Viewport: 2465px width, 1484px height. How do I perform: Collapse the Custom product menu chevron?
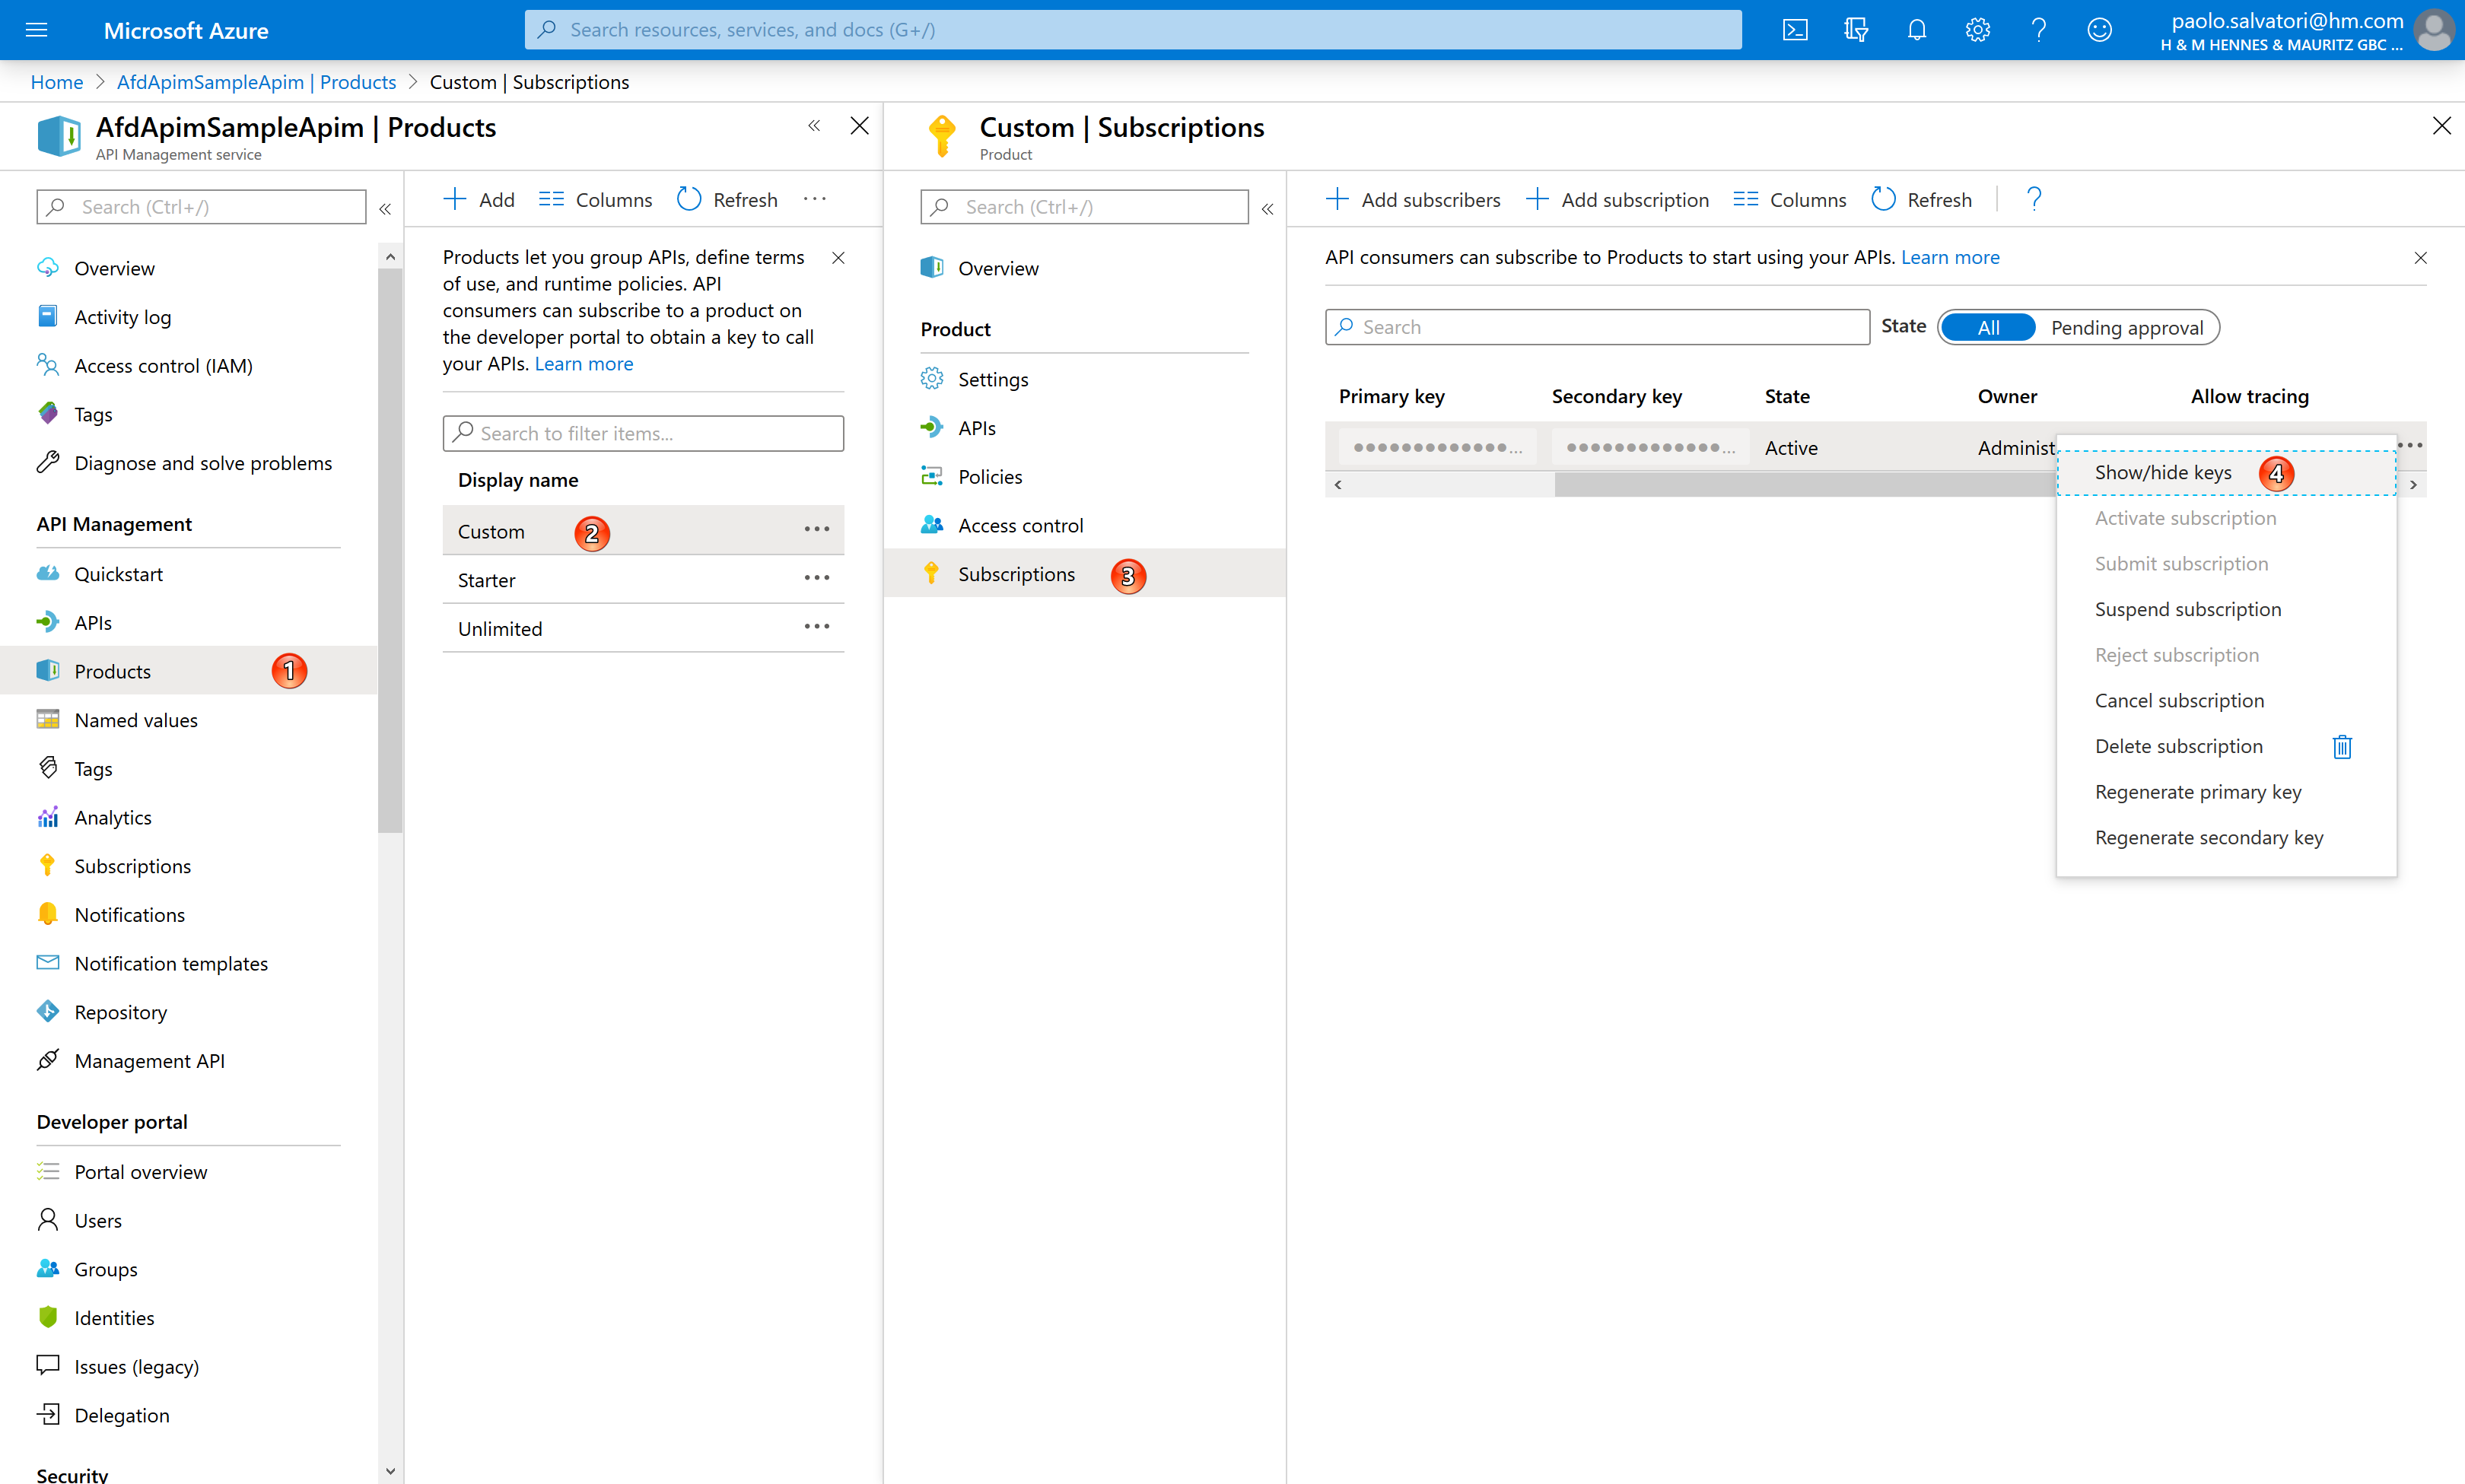(1267, 208)
